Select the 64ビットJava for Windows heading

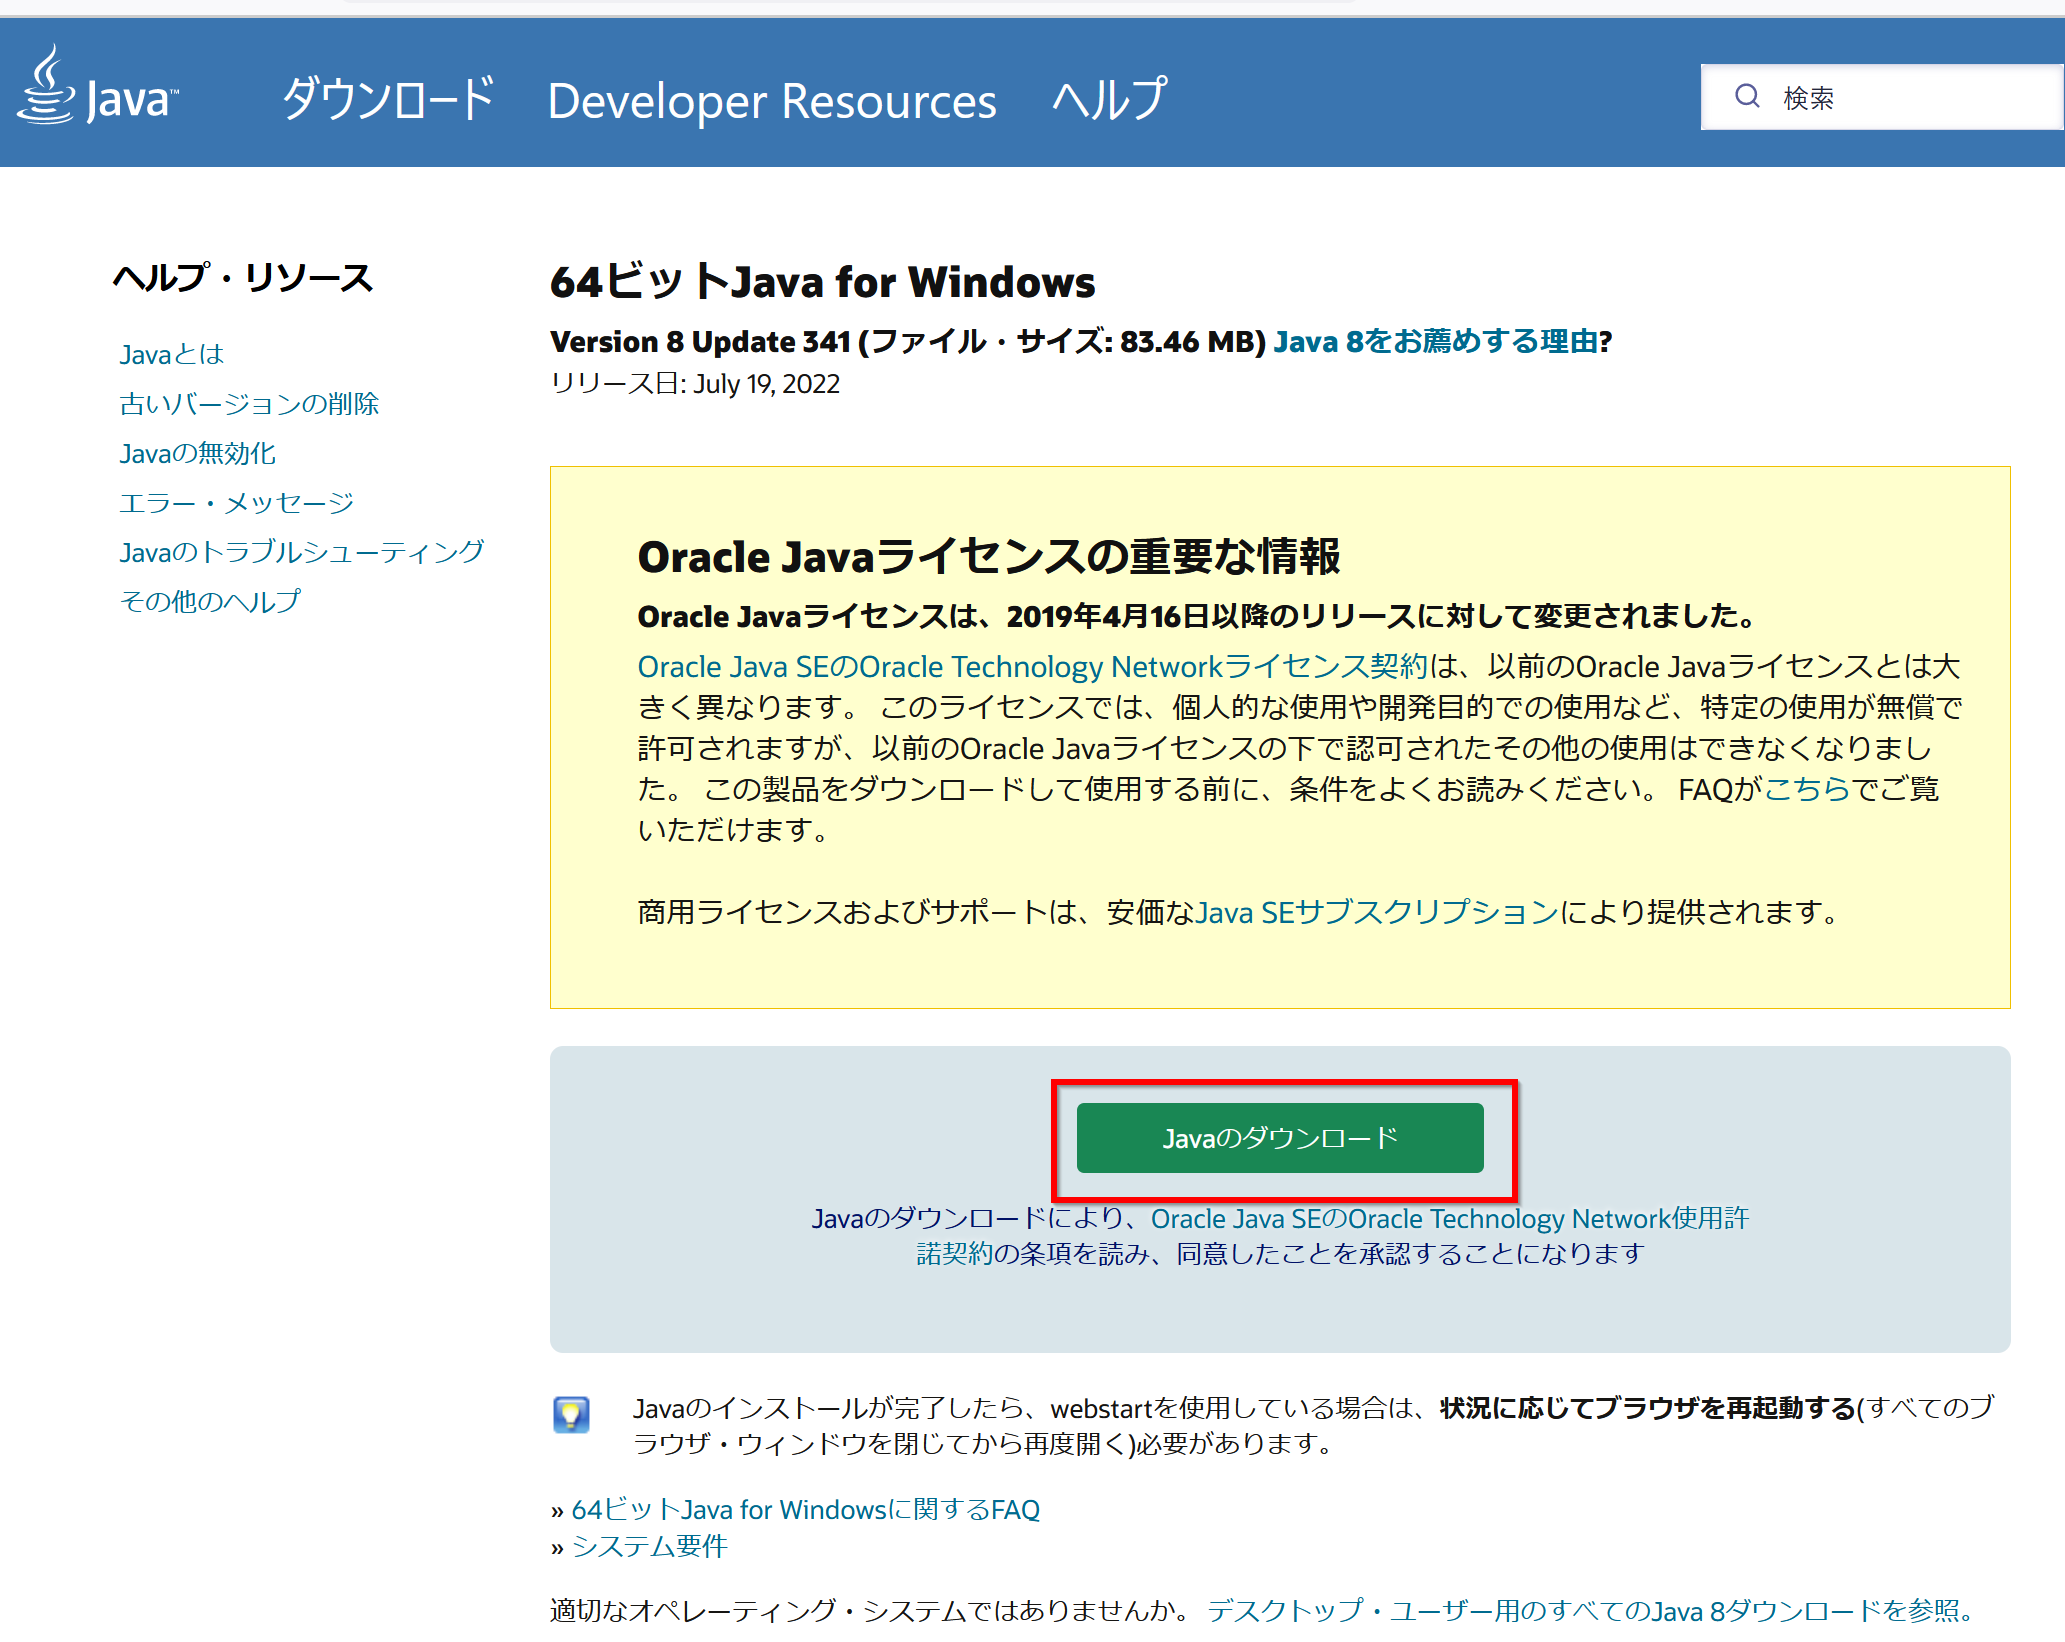822,282
